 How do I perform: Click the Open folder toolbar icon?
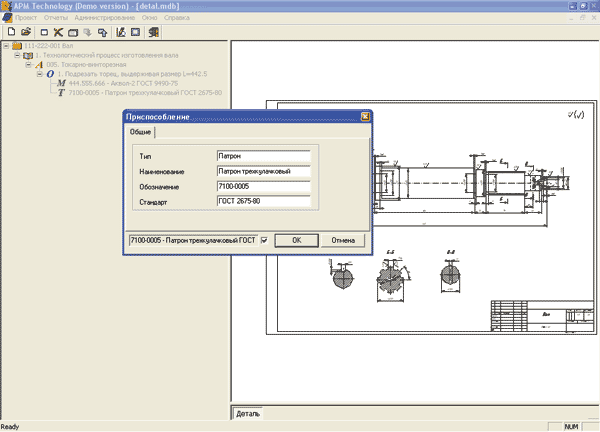pos(25,32)
